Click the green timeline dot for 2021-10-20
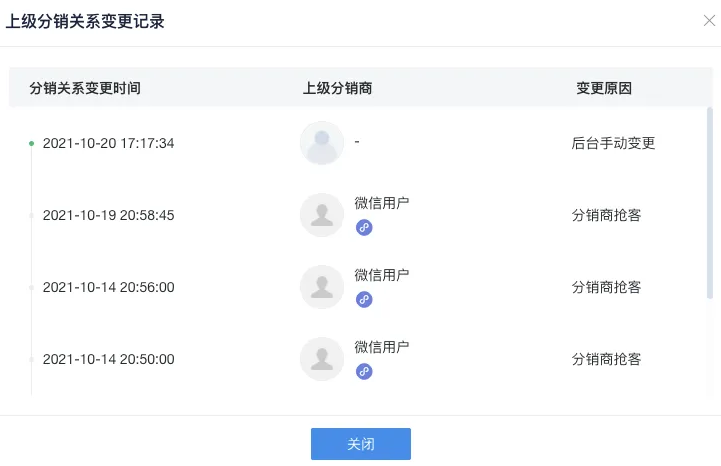721x466 pixels. (31, 144)
